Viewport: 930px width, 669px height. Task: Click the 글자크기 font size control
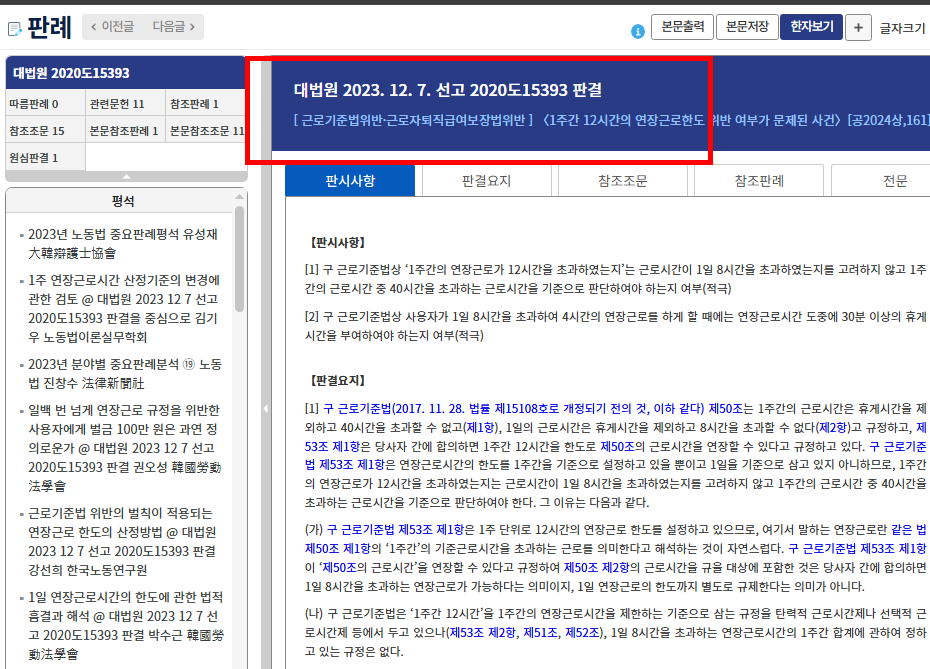903,27
